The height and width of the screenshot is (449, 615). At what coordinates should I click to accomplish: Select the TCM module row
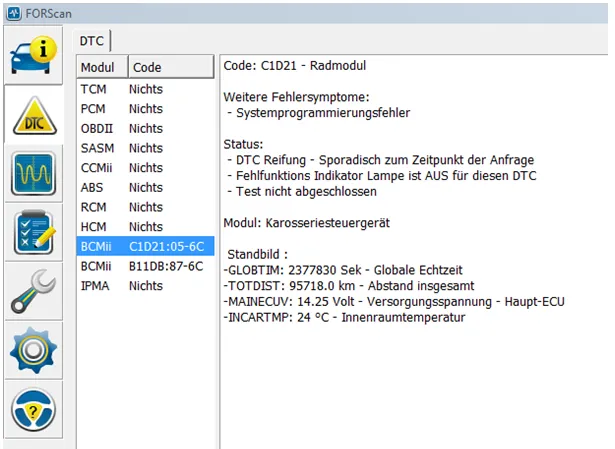(145, 89)
